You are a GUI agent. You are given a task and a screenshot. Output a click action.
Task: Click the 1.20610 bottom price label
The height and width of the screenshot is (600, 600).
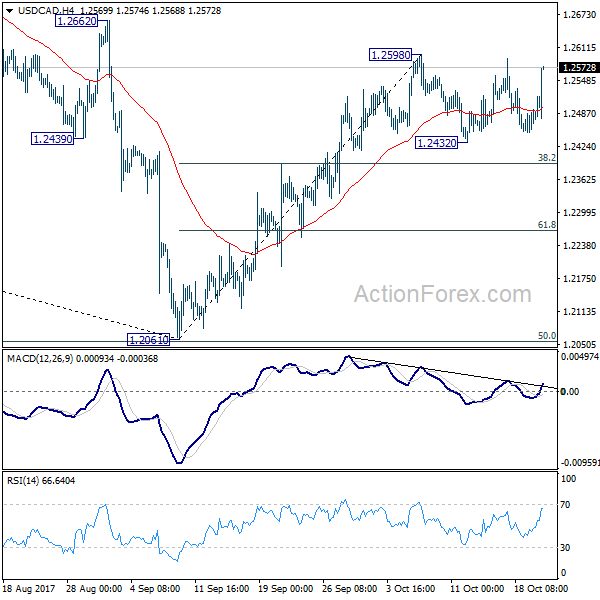tap(148, 339)
